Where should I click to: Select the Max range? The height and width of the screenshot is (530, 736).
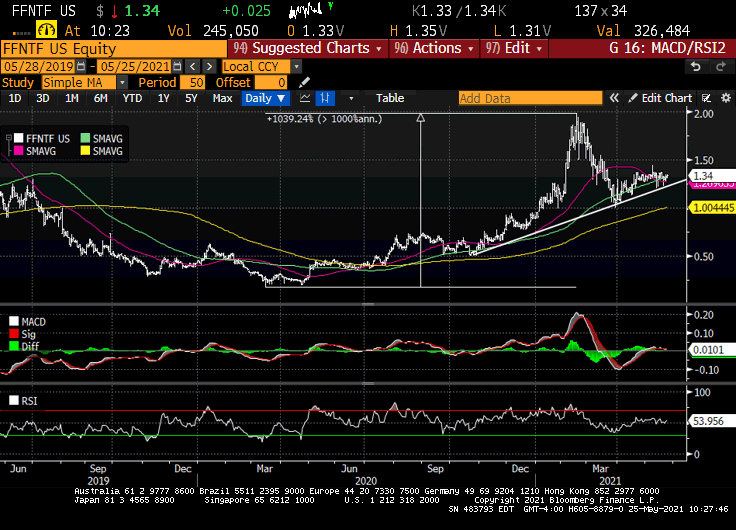pos(222,98)
